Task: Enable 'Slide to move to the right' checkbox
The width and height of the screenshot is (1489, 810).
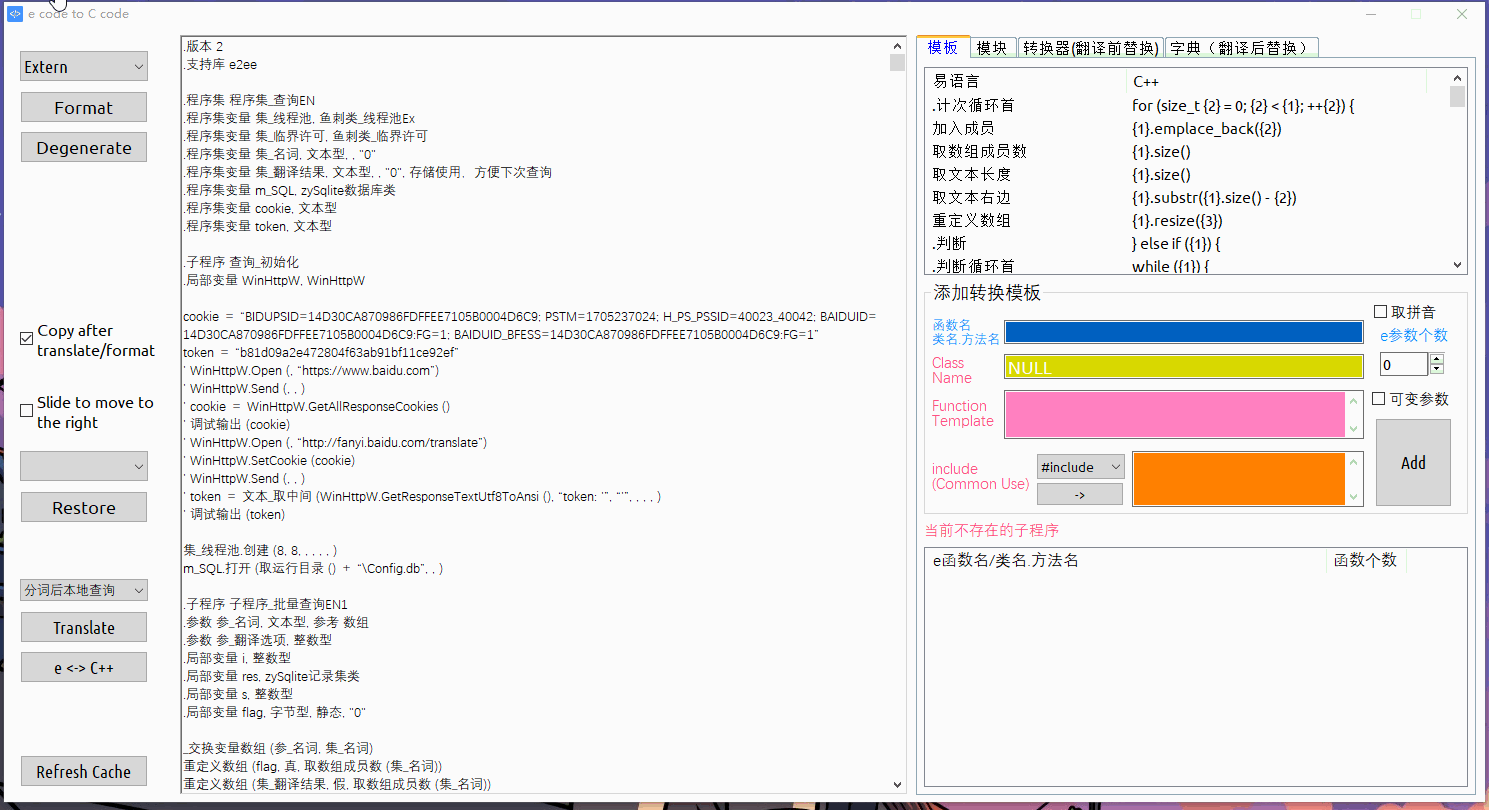Action: tap(27, 411)
